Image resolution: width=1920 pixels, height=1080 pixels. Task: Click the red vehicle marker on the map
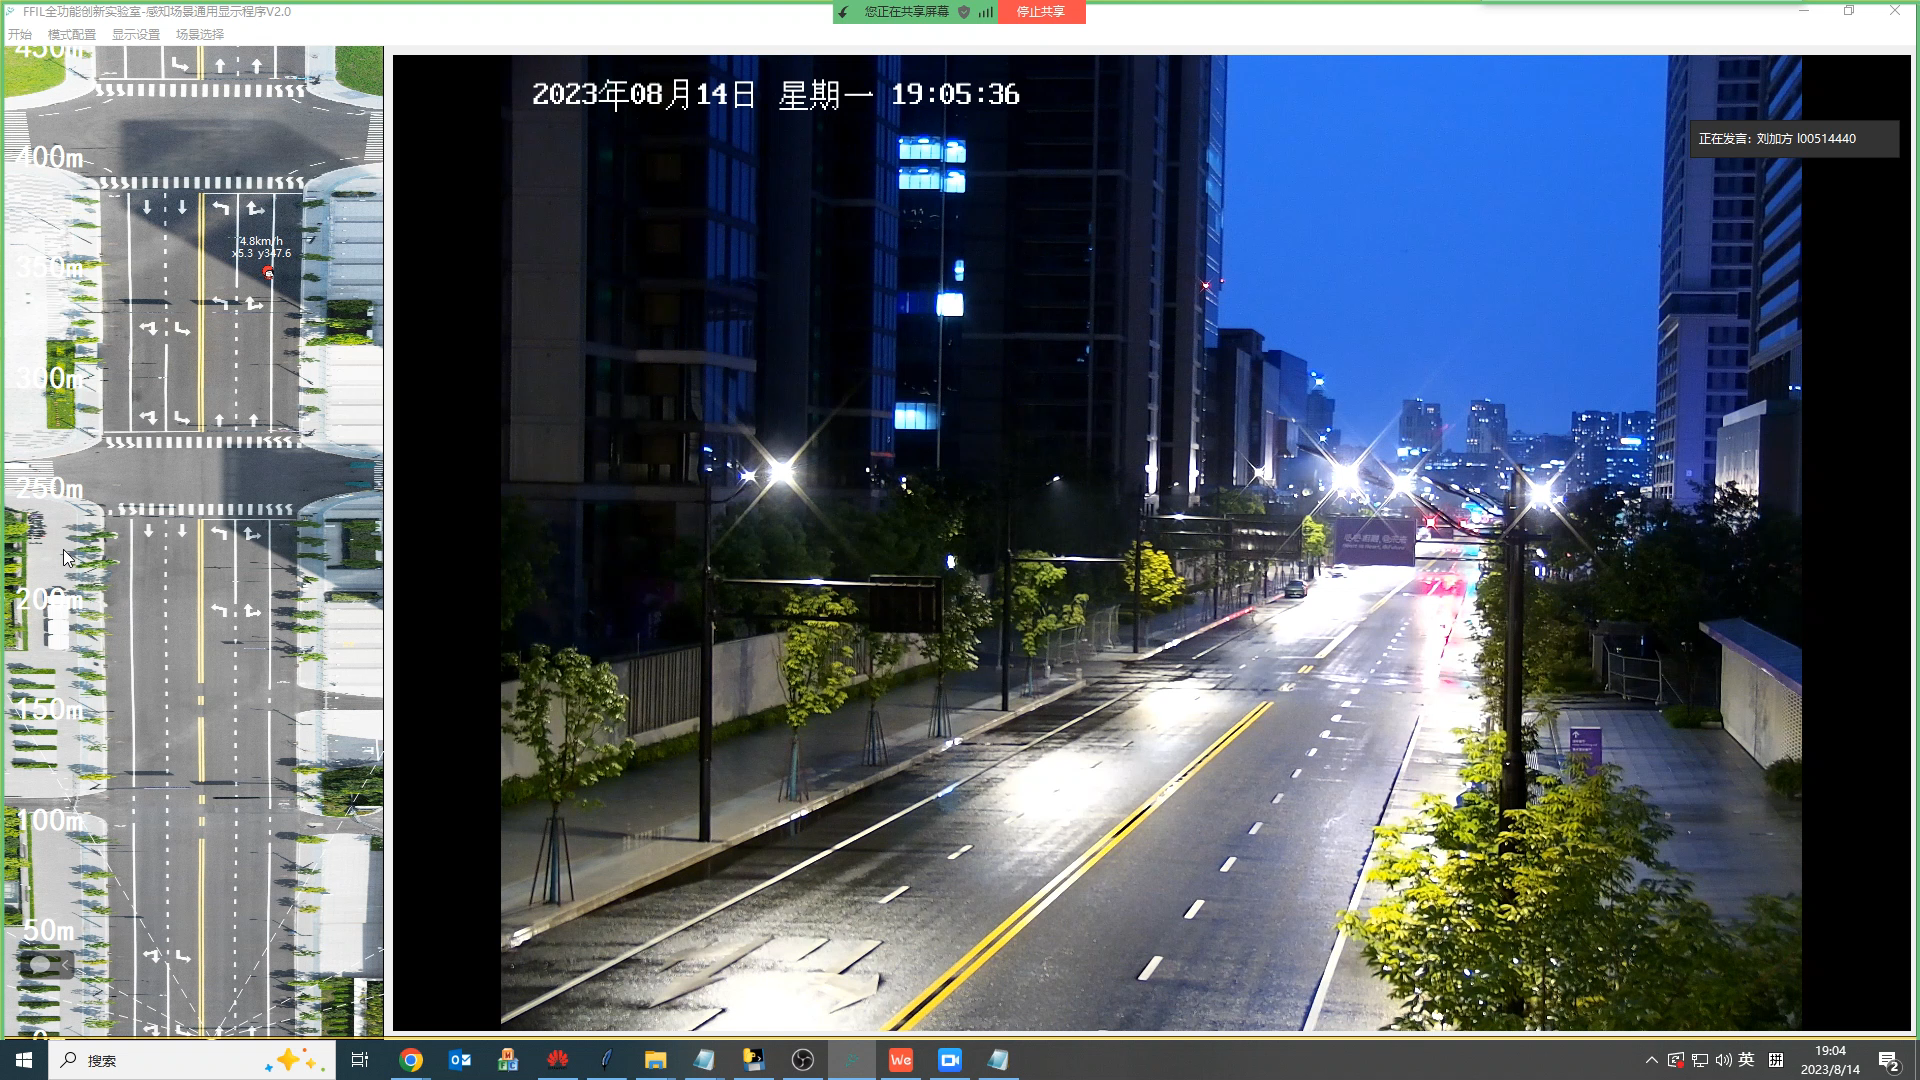(x=267, y=272)
